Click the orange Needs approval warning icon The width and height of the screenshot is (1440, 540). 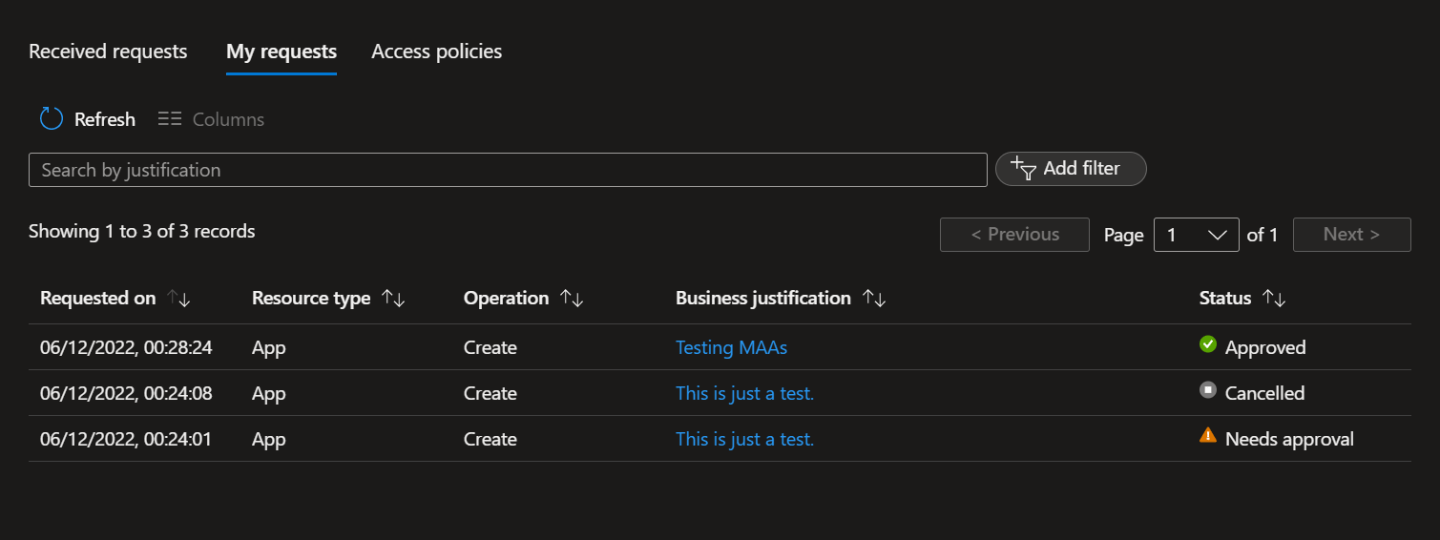point(1208,436)
